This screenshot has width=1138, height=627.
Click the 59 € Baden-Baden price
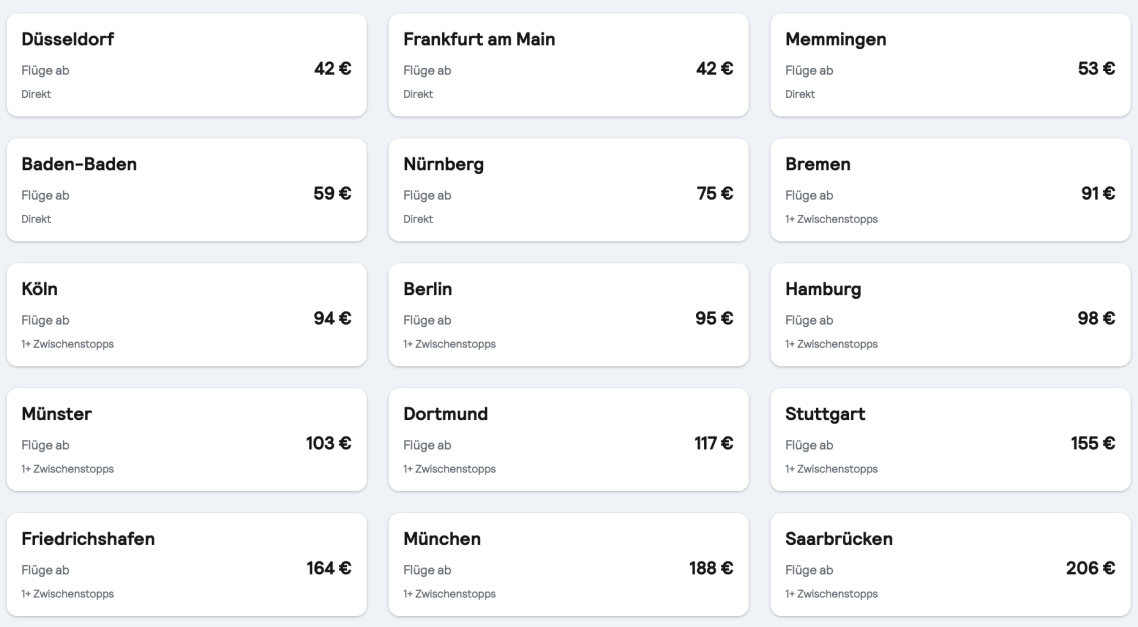tap(332, 194)
